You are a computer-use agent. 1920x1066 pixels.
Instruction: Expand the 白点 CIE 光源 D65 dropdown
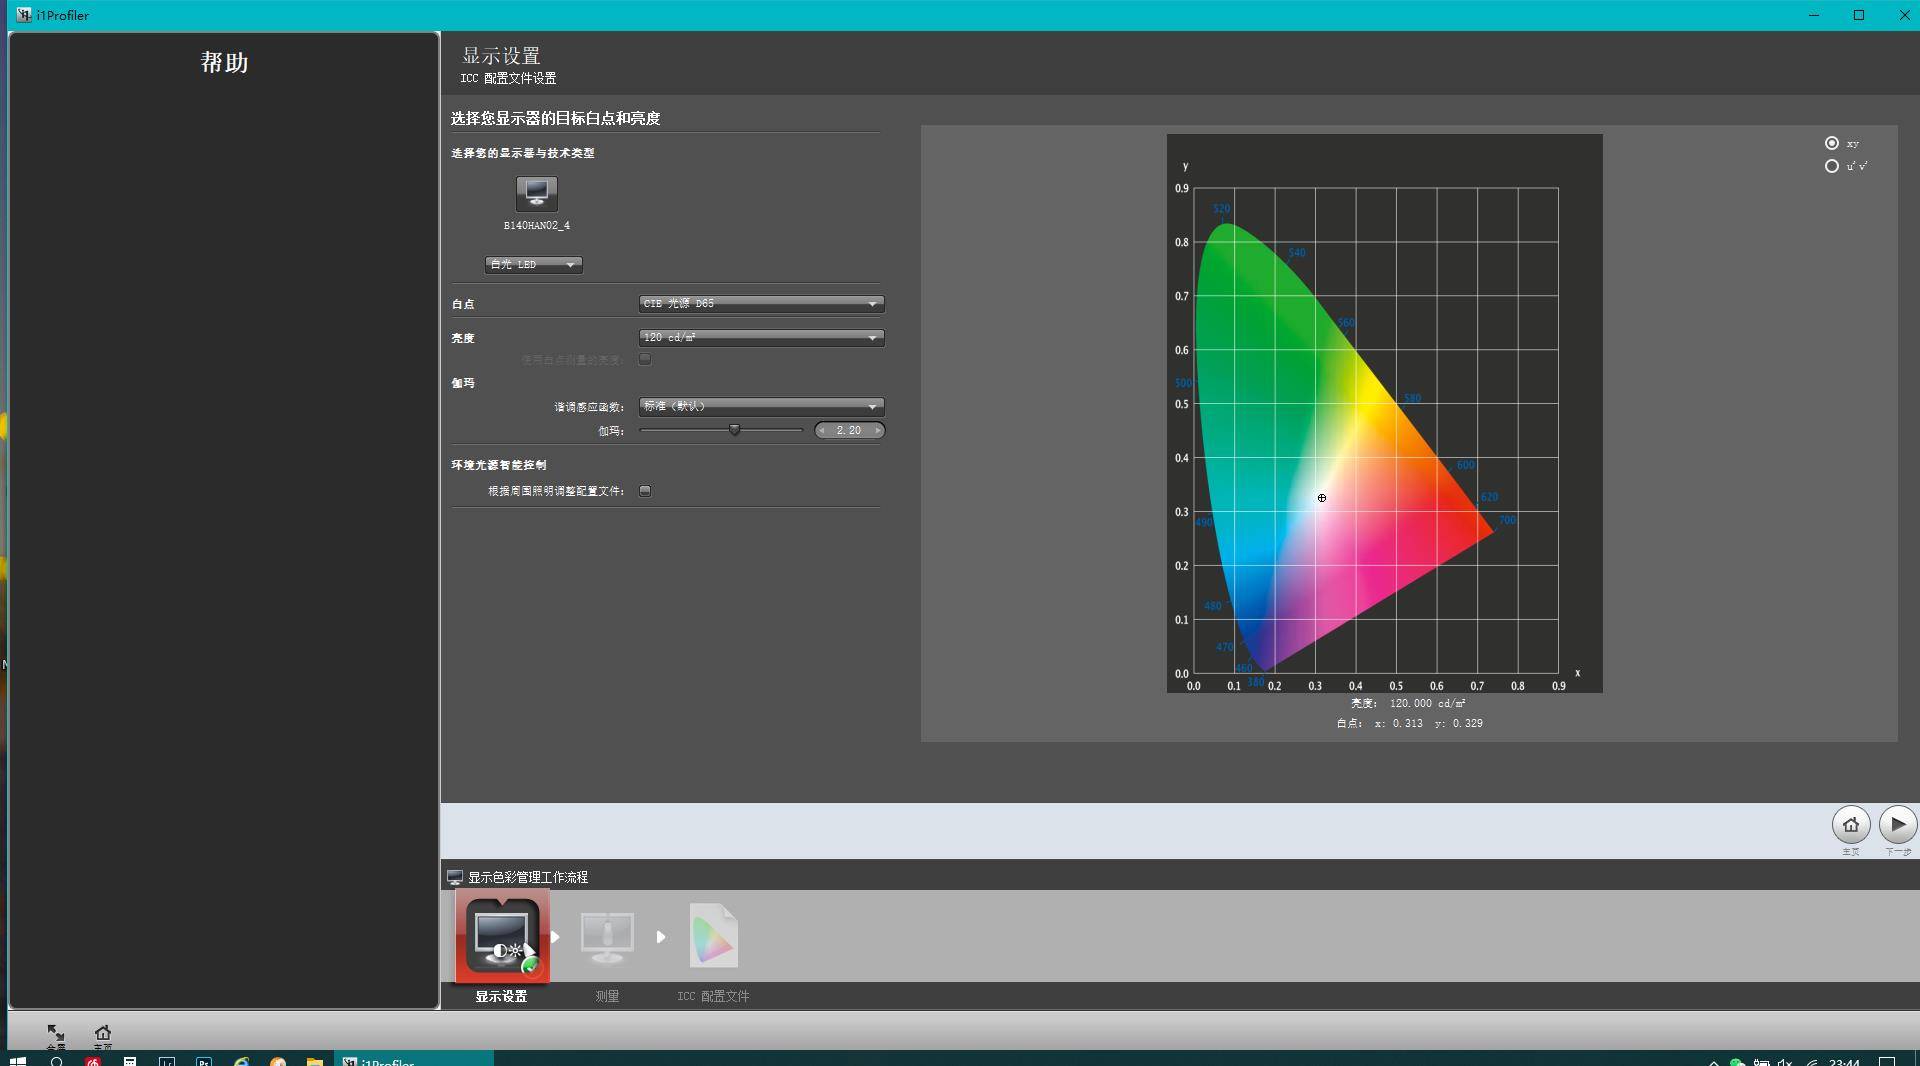coord(761,304)
